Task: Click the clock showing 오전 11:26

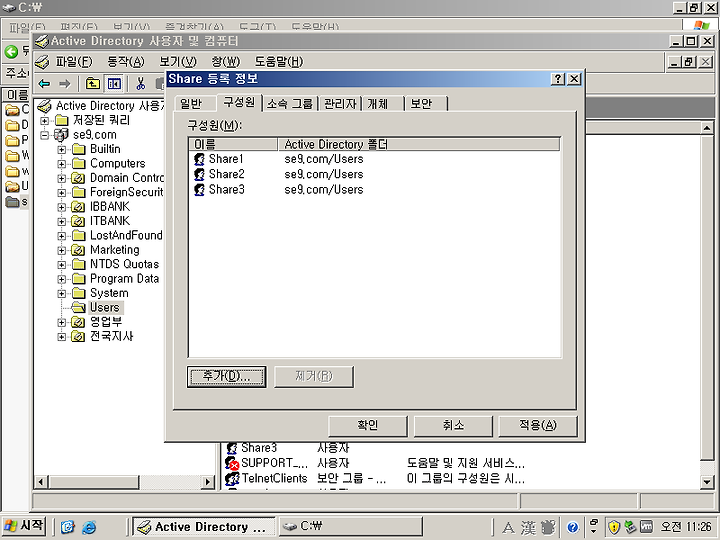Action: (x=686, y=527)
